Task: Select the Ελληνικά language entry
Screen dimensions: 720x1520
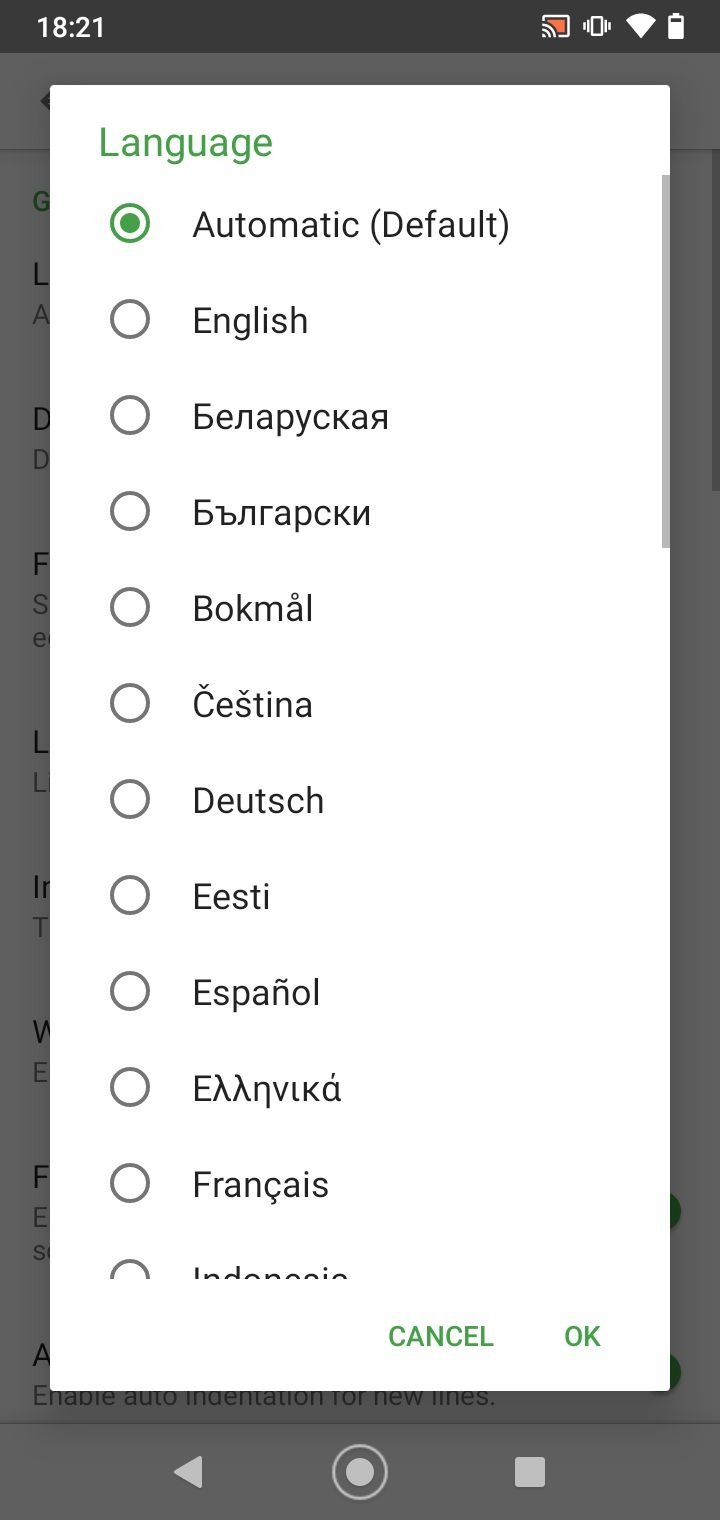Action: tap(360, 1088)
